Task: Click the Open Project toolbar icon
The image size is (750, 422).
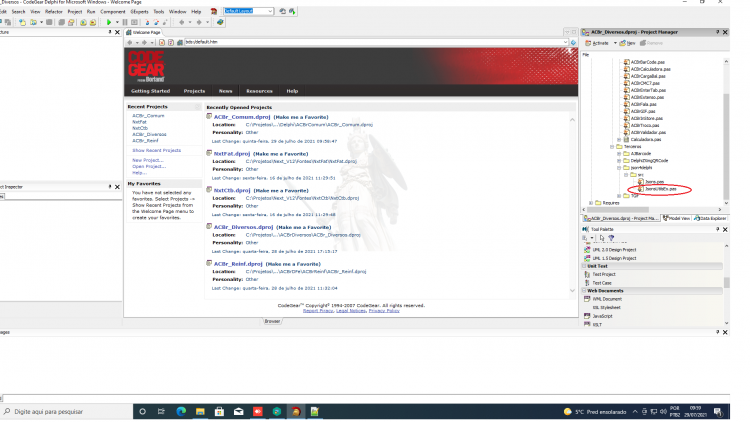Action: (33, 22)
